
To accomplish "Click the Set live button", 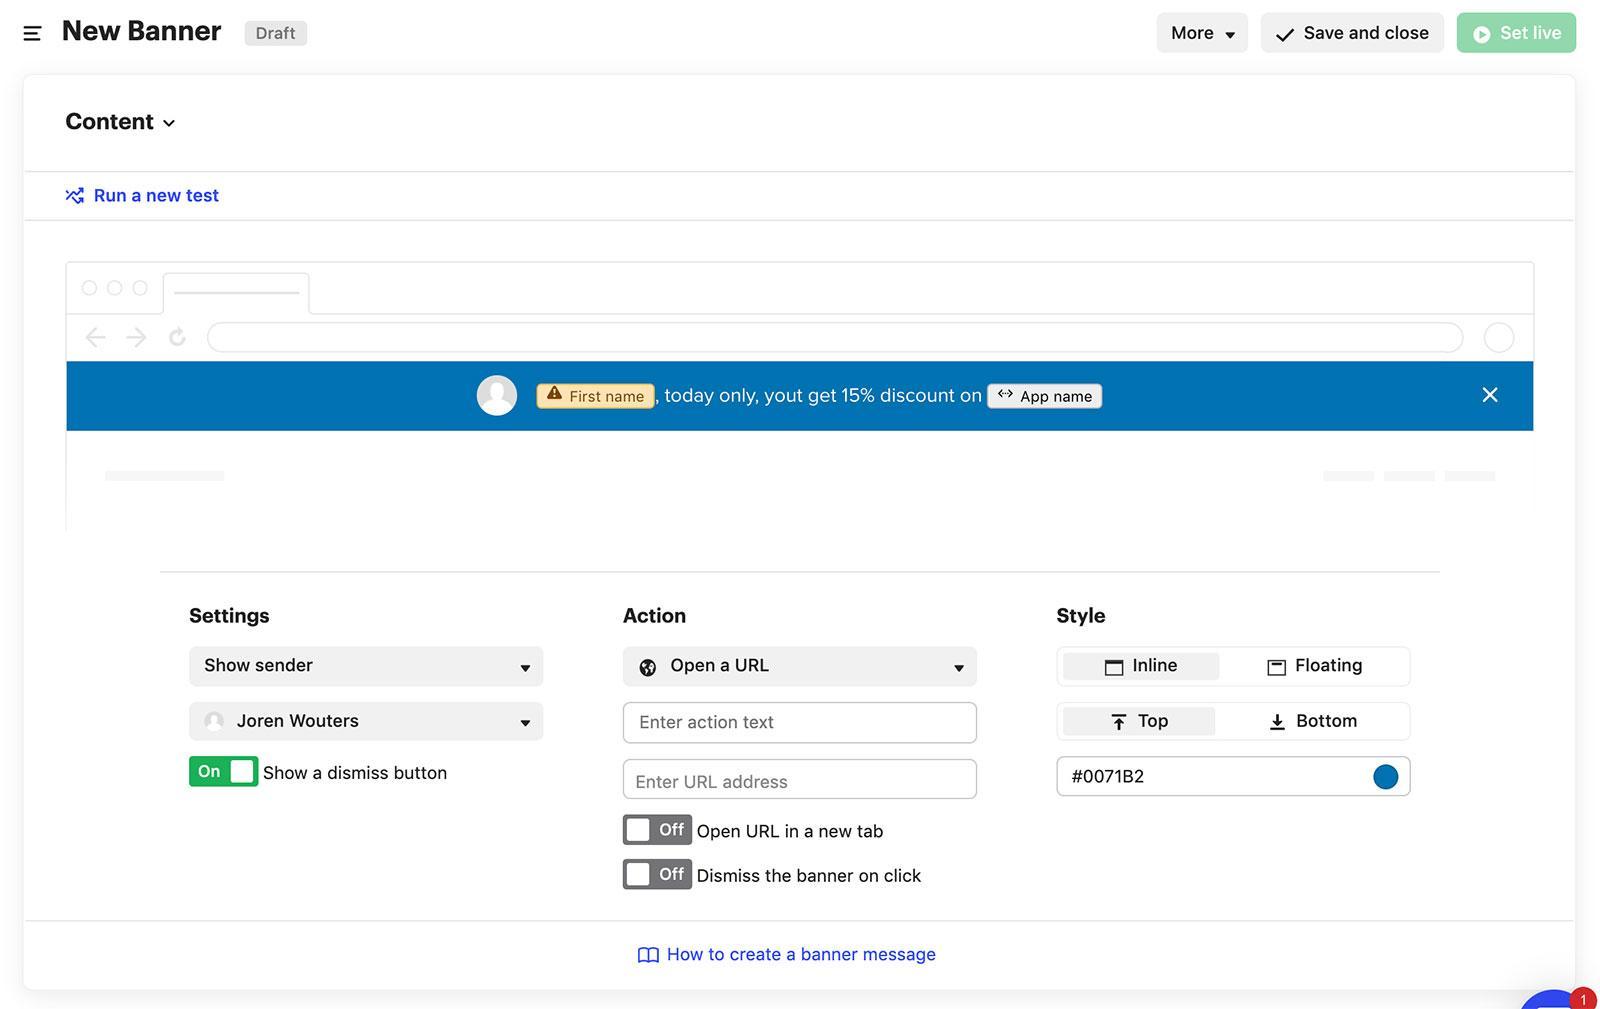I will 1516,33.
